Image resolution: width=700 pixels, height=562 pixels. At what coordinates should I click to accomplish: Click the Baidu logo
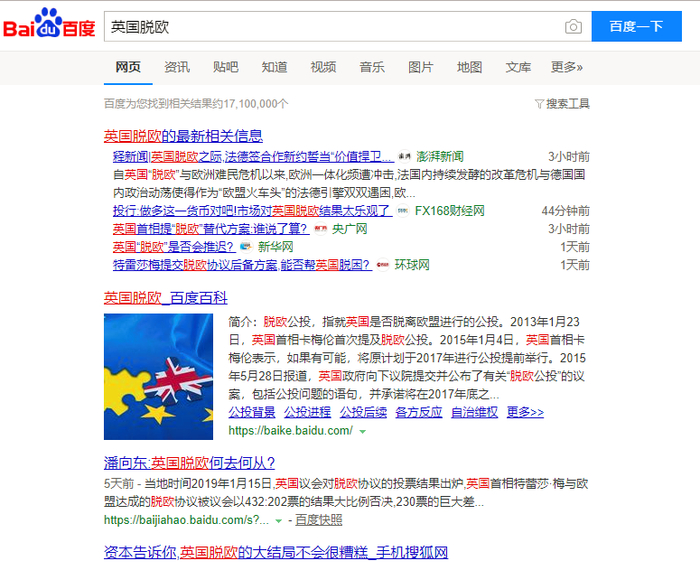tap(49, 24)
